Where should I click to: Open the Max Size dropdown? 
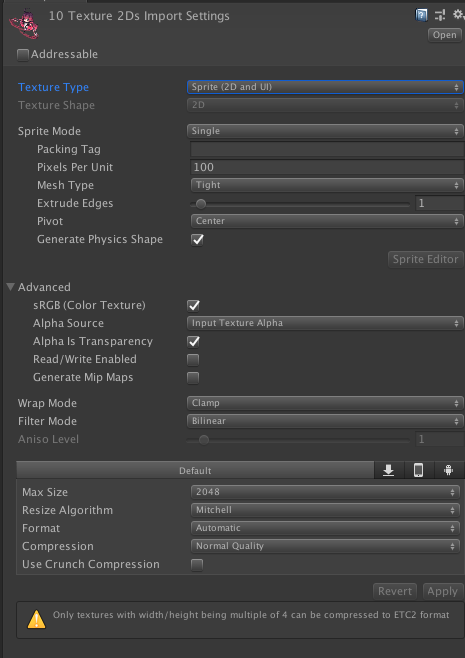(325, 492)
